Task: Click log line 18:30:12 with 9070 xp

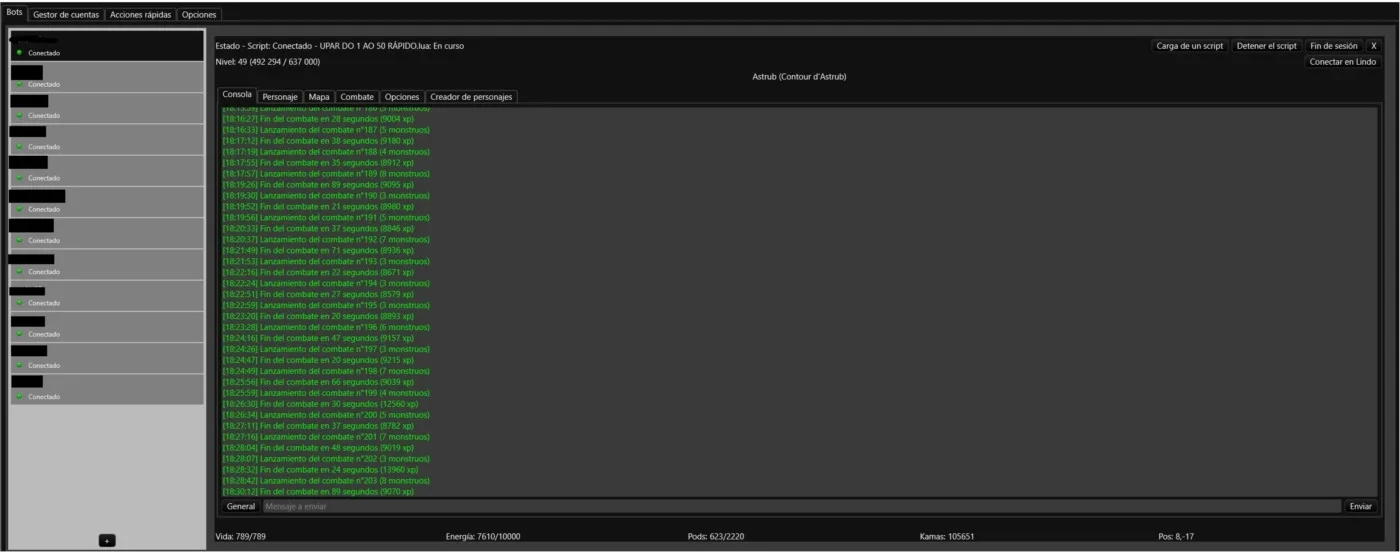Action: (318, 492)
